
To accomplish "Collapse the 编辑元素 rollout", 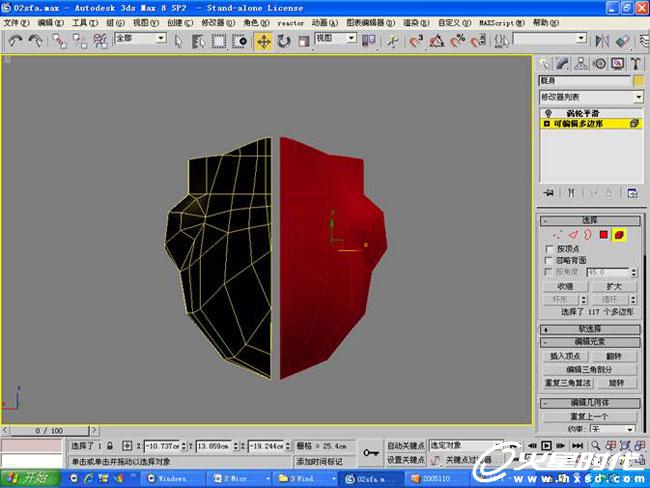I will click(590, 342).
